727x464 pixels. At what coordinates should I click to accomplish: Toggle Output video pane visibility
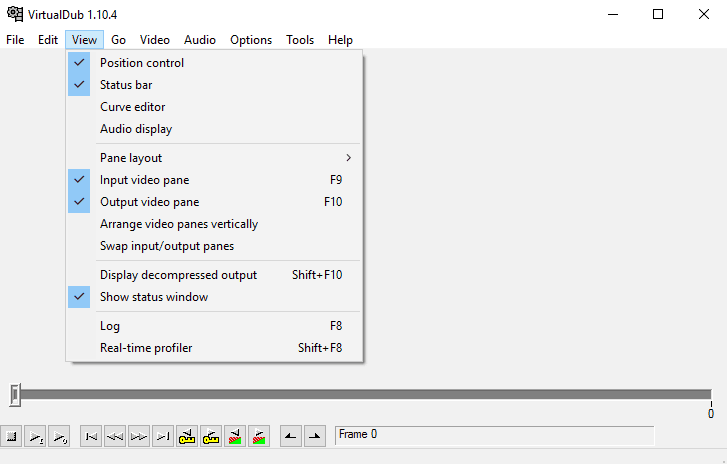pos(214,202)
